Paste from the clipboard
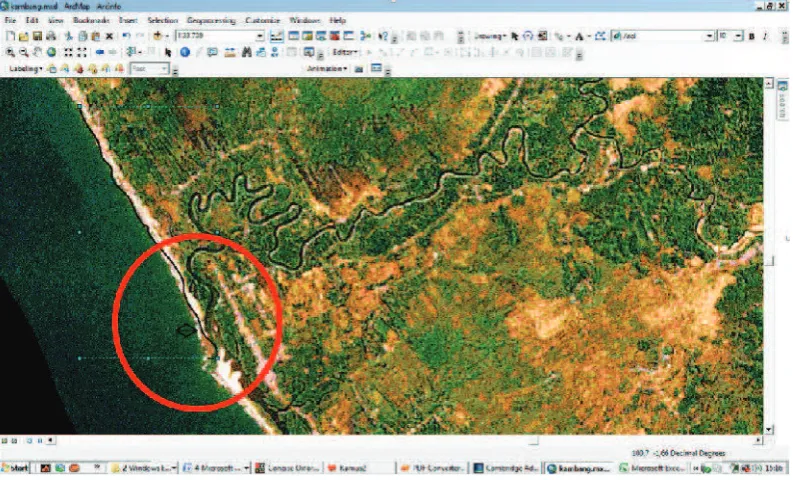Screen dimensions: 793x480 tap(96, 36)
